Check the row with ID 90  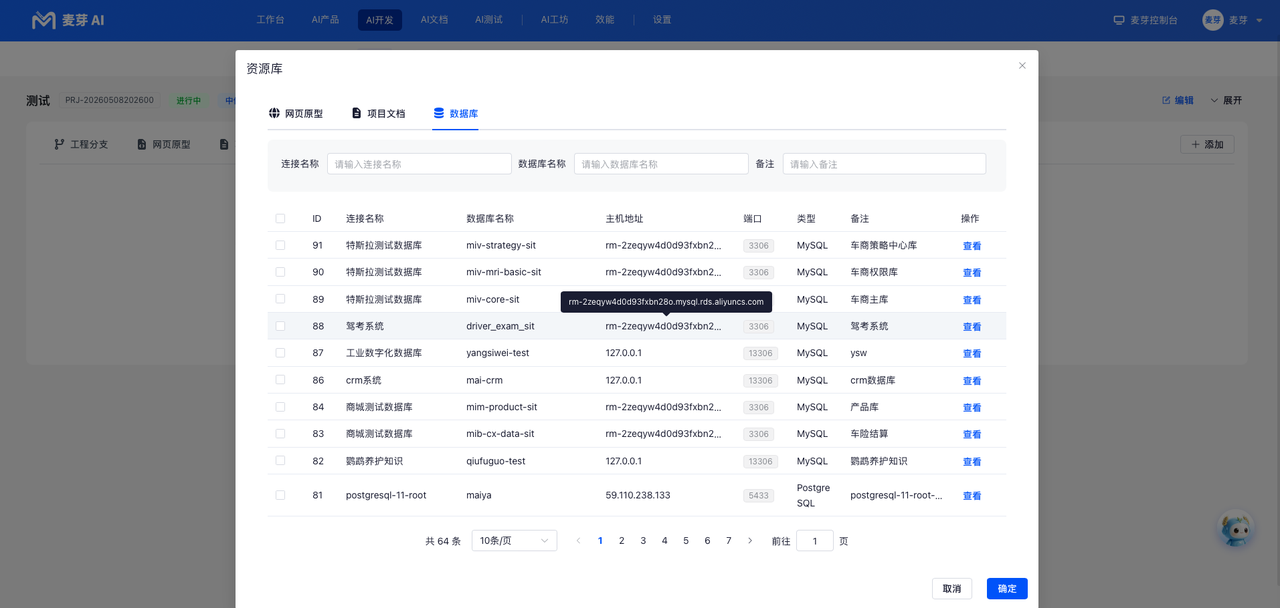point(280,272)
